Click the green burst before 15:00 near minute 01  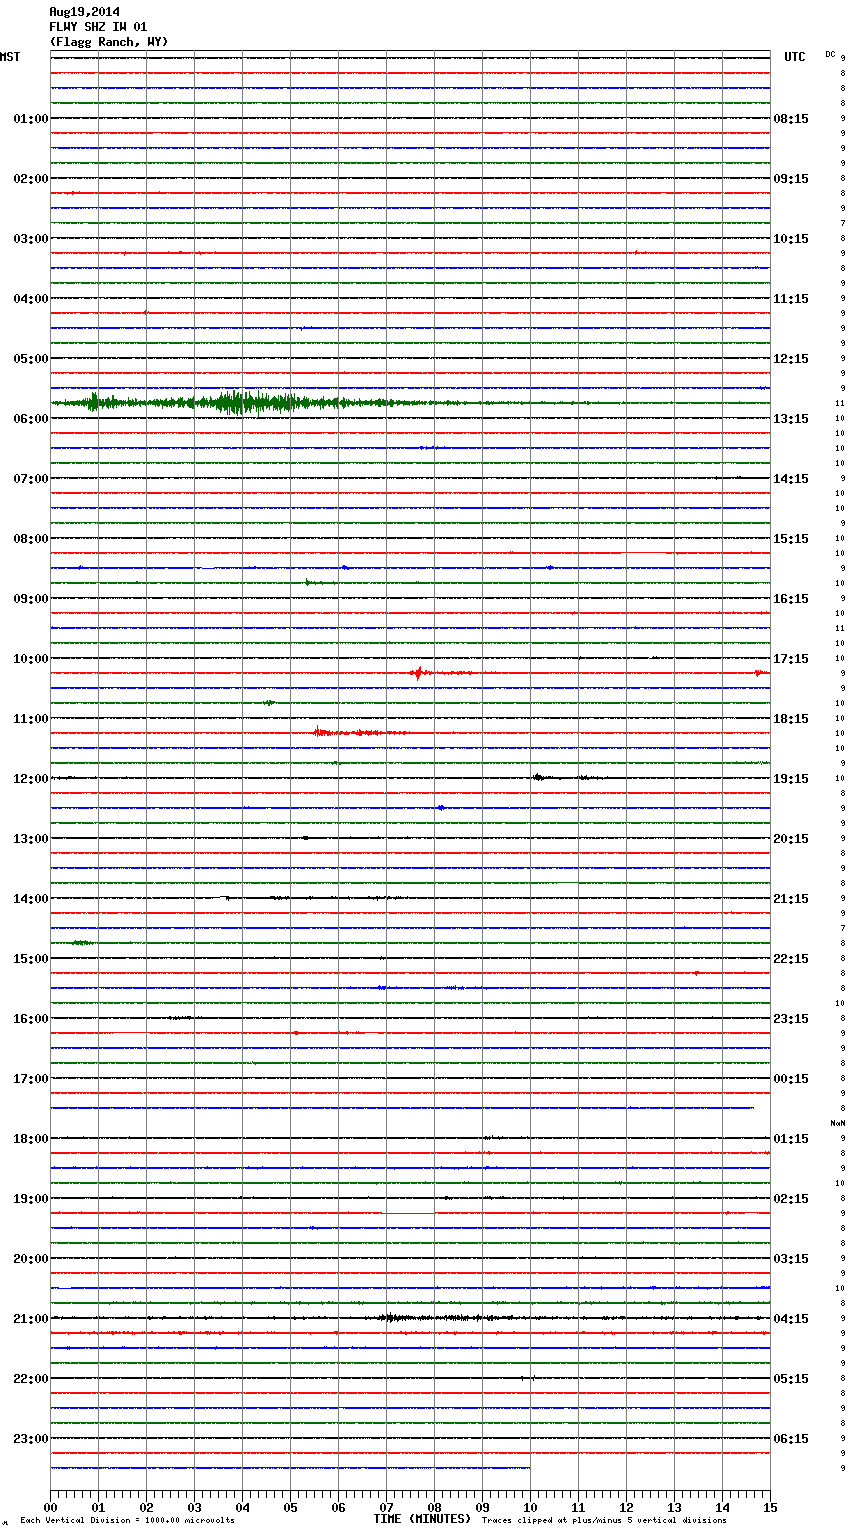(x=82, y=942)
